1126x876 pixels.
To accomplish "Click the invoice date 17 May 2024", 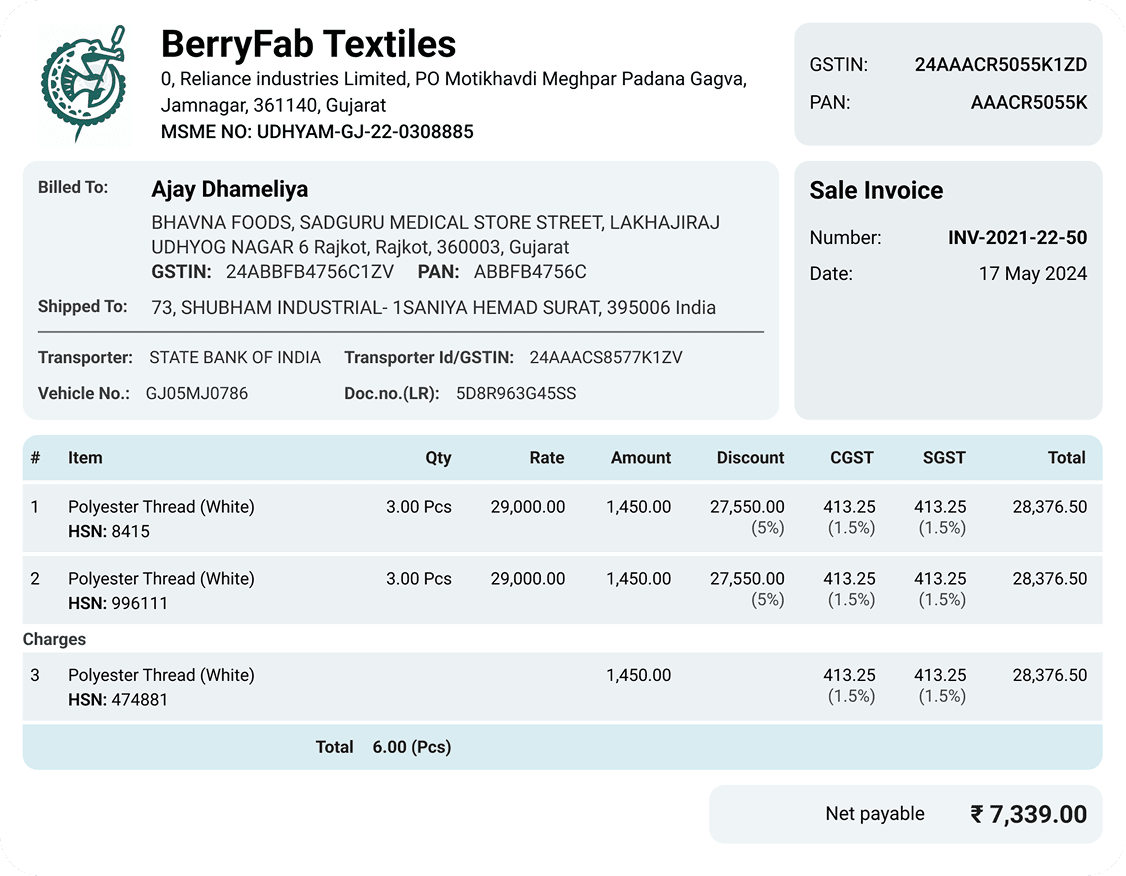I will (1033, 274).
